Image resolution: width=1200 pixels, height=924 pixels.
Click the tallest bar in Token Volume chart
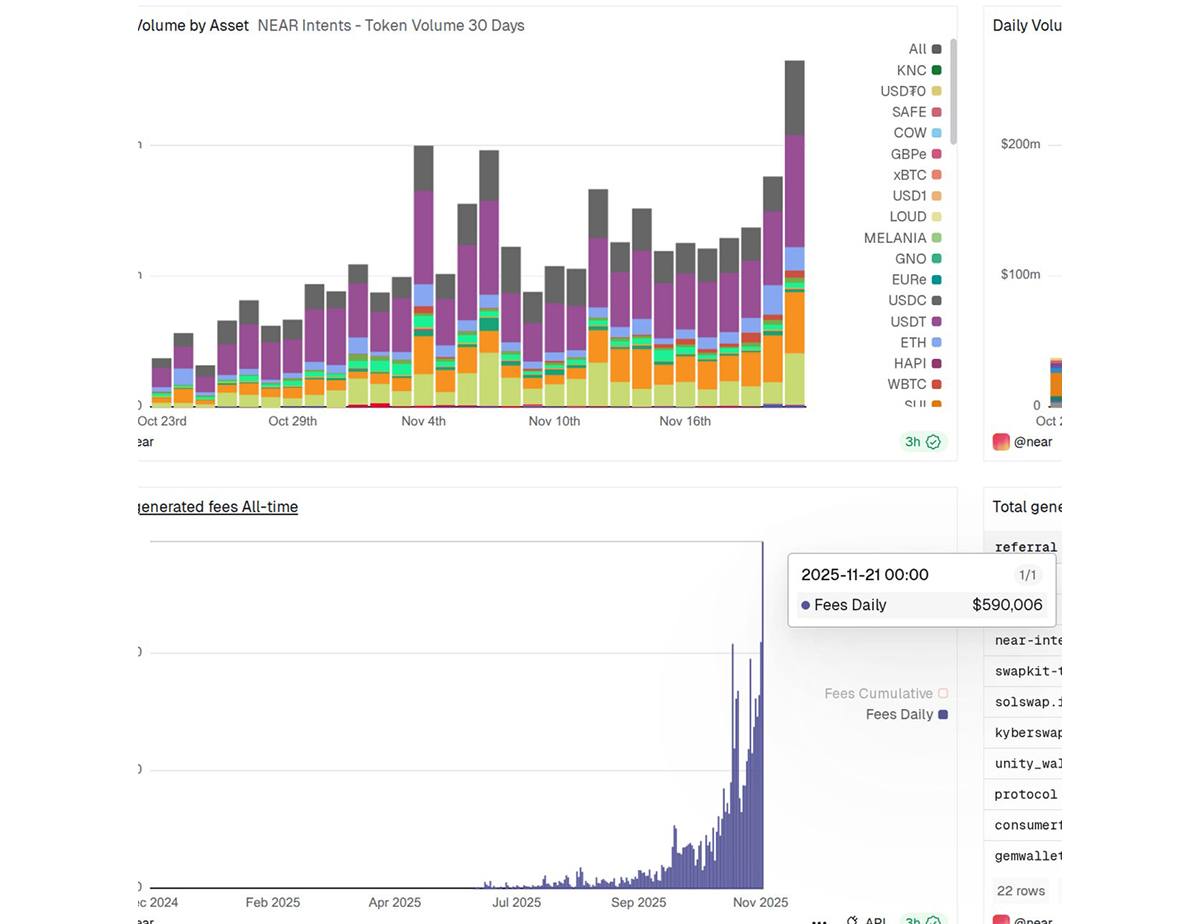pos(795,234)
